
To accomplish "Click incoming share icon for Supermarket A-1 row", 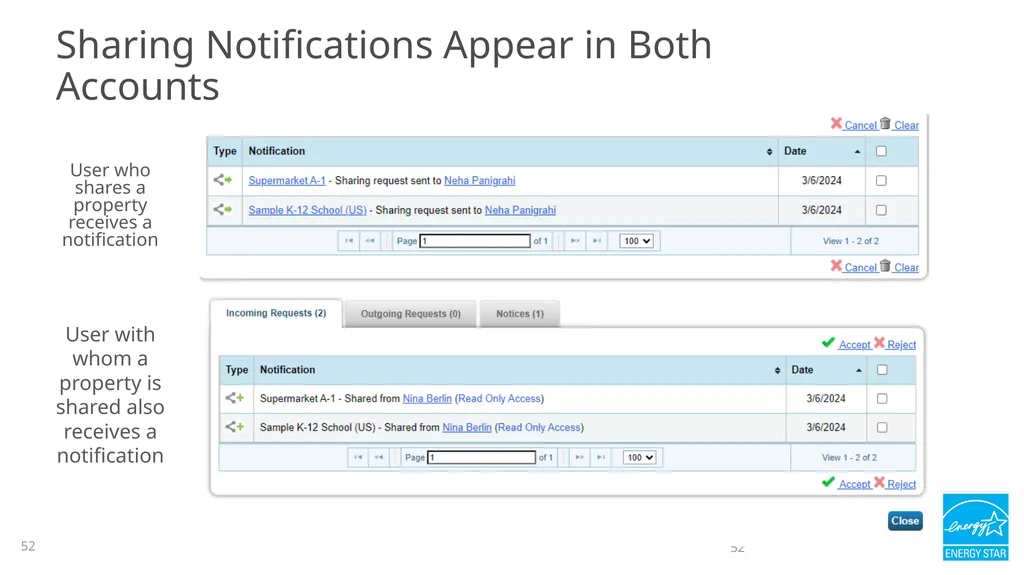I will point(234,397).
